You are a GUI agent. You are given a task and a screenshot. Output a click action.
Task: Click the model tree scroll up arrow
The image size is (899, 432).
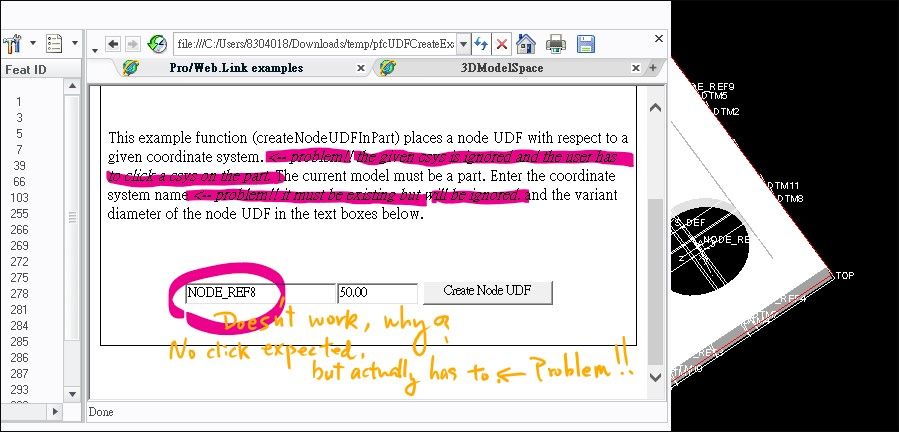(x=72, y=87)
